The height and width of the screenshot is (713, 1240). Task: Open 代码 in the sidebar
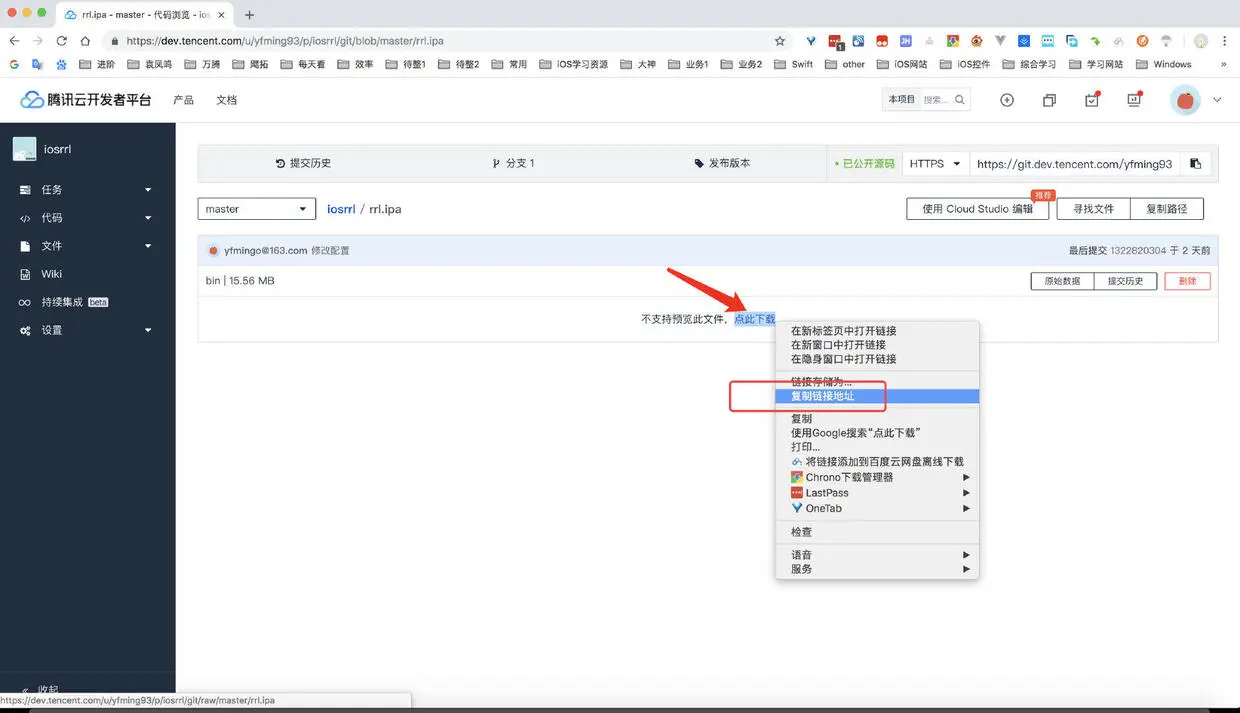[x=52, y=218]
